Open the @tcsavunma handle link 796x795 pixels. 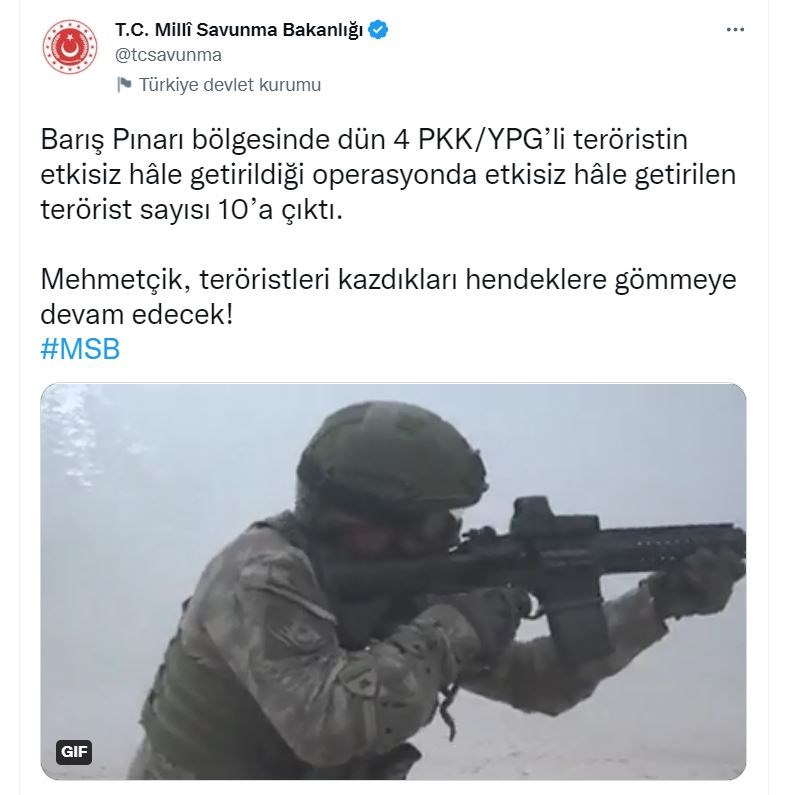[169, 55]
